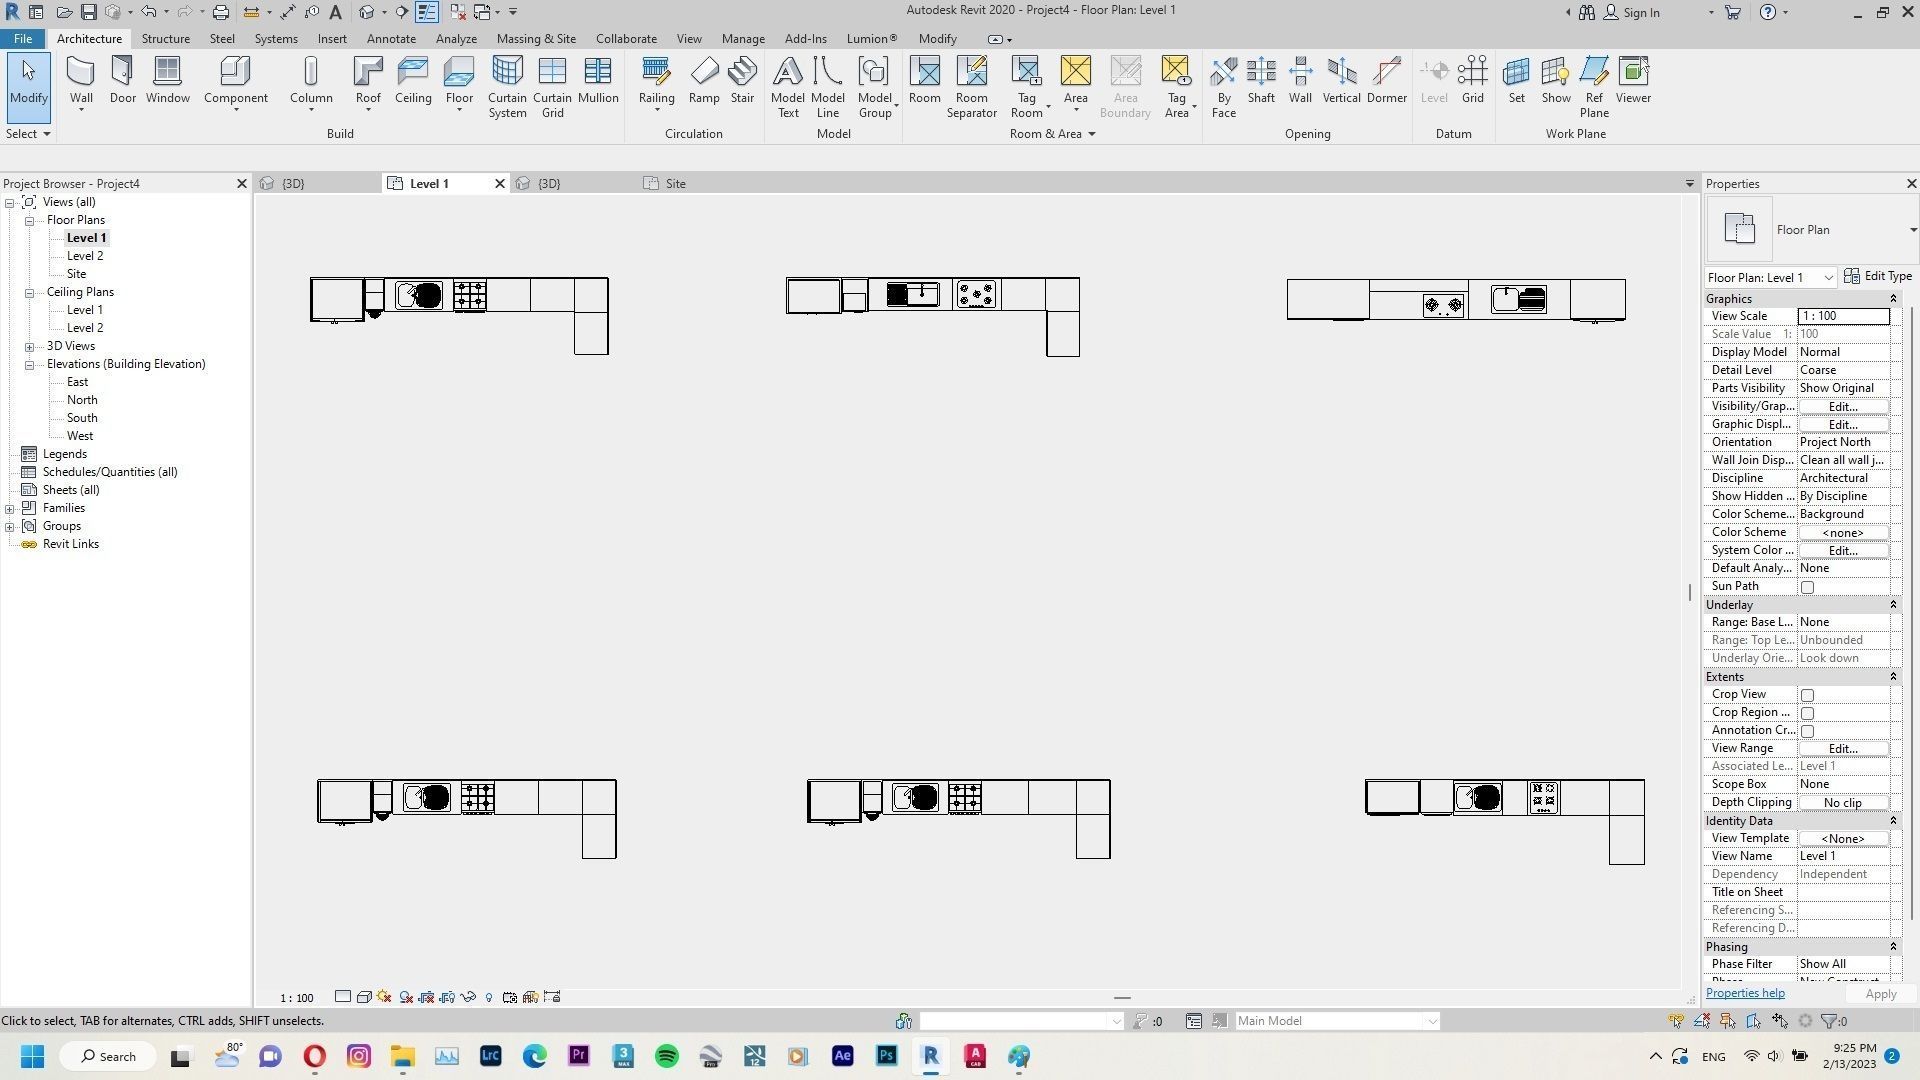
Task: Open Spotify from the taskbar
Action: [x=667, y=1056]
